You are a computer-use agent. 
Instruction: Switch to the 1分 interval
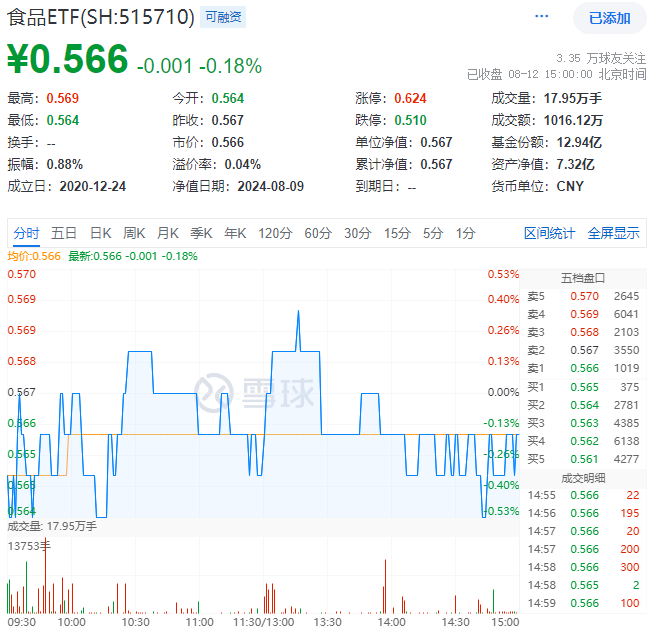(x=465, y=233)
